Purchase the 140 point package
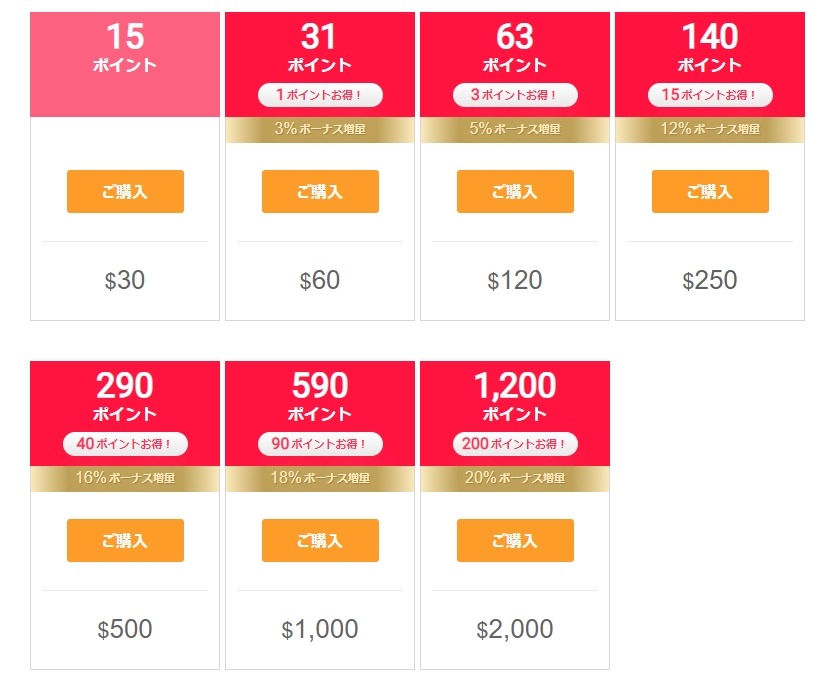The width and height of the screenshot is (836, 685). [x=710, y=191]
